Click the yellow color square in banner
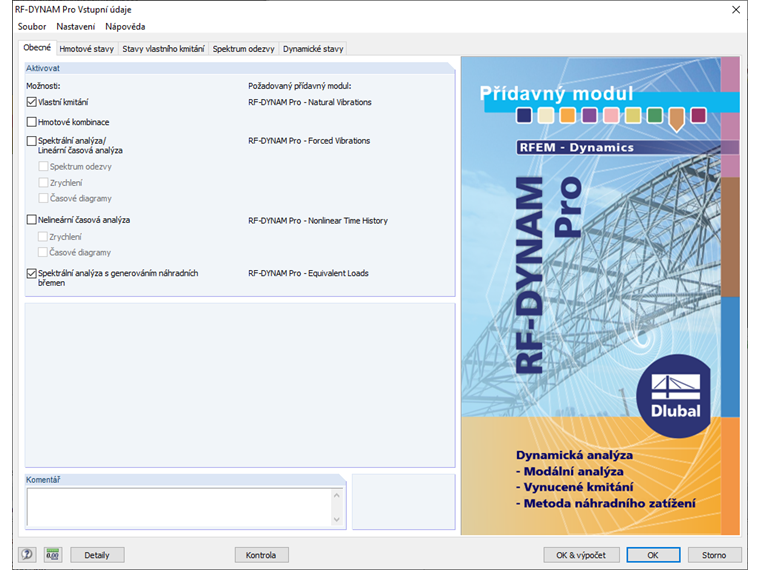Viewport: 760px width, 570px height. [x=633, y=115]
